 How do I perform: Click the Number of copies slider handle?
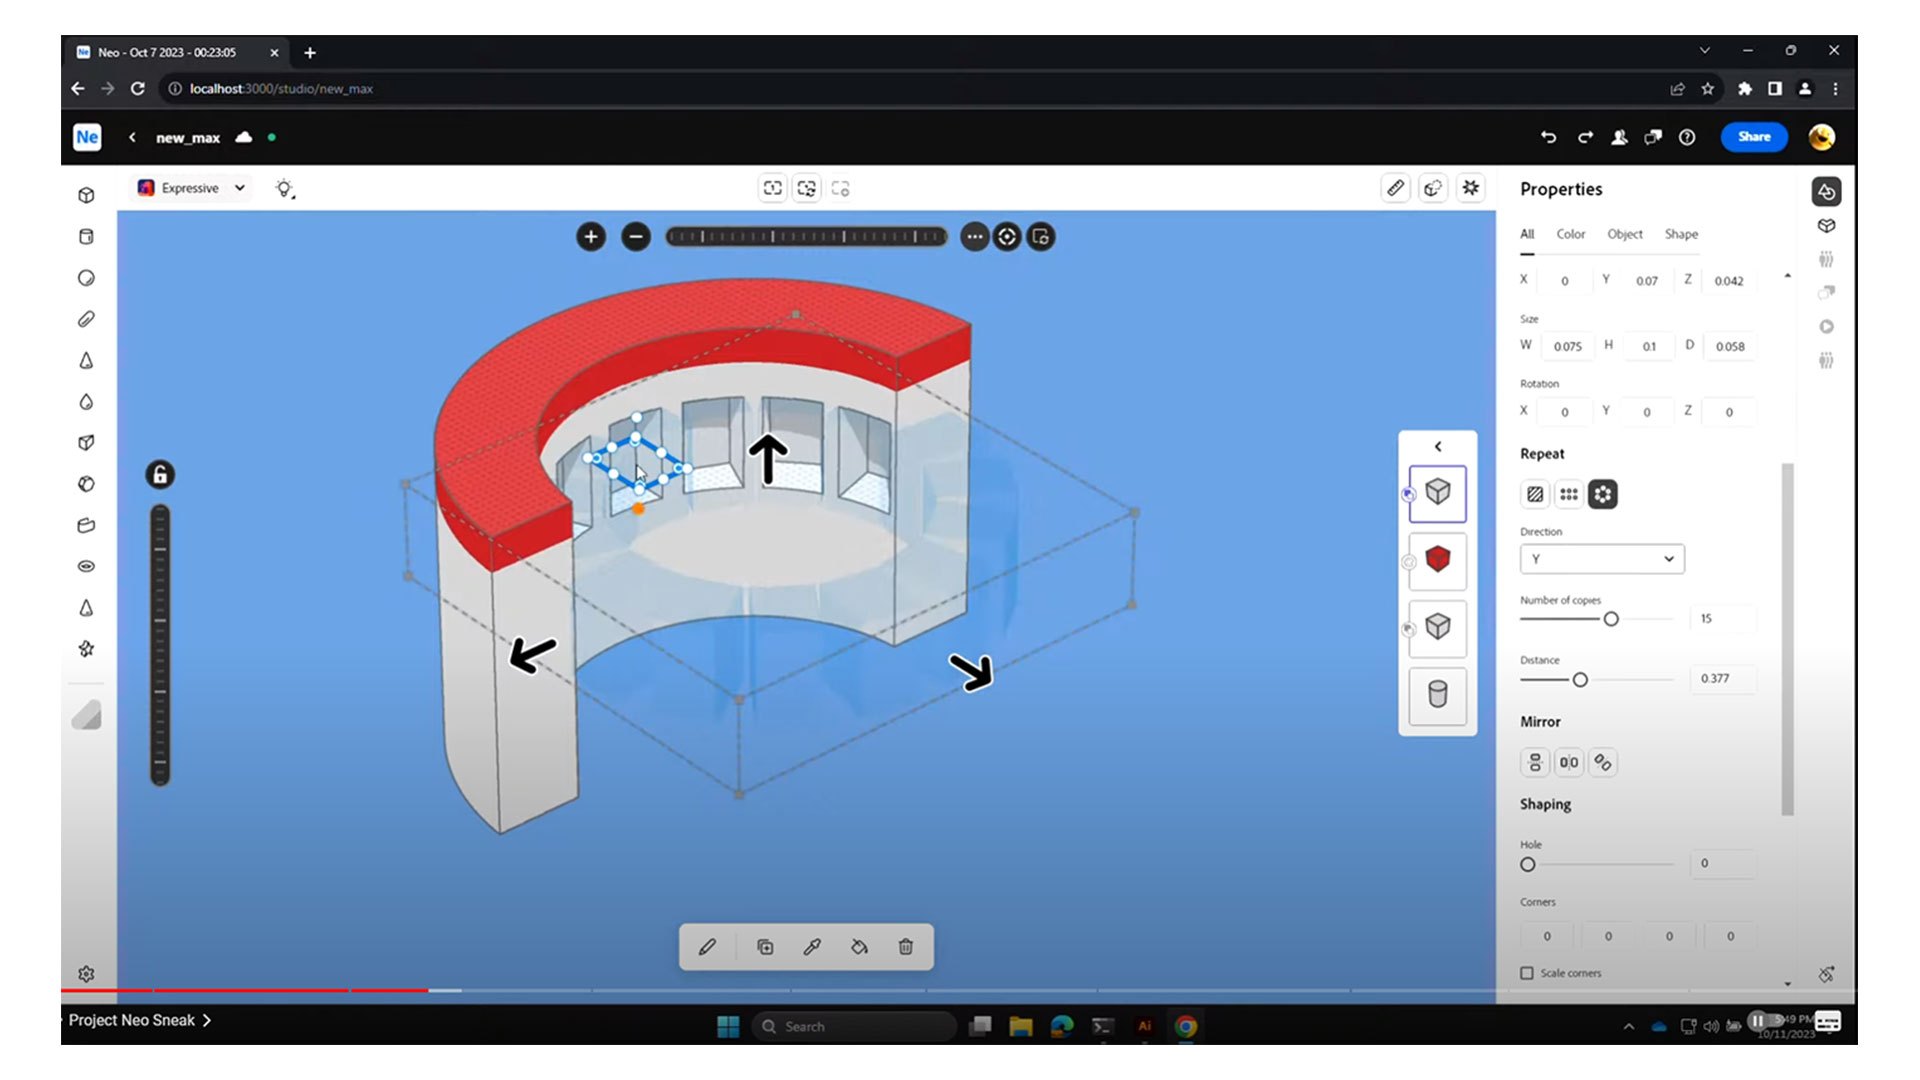pyautogui.click(x=1611, y=619)
